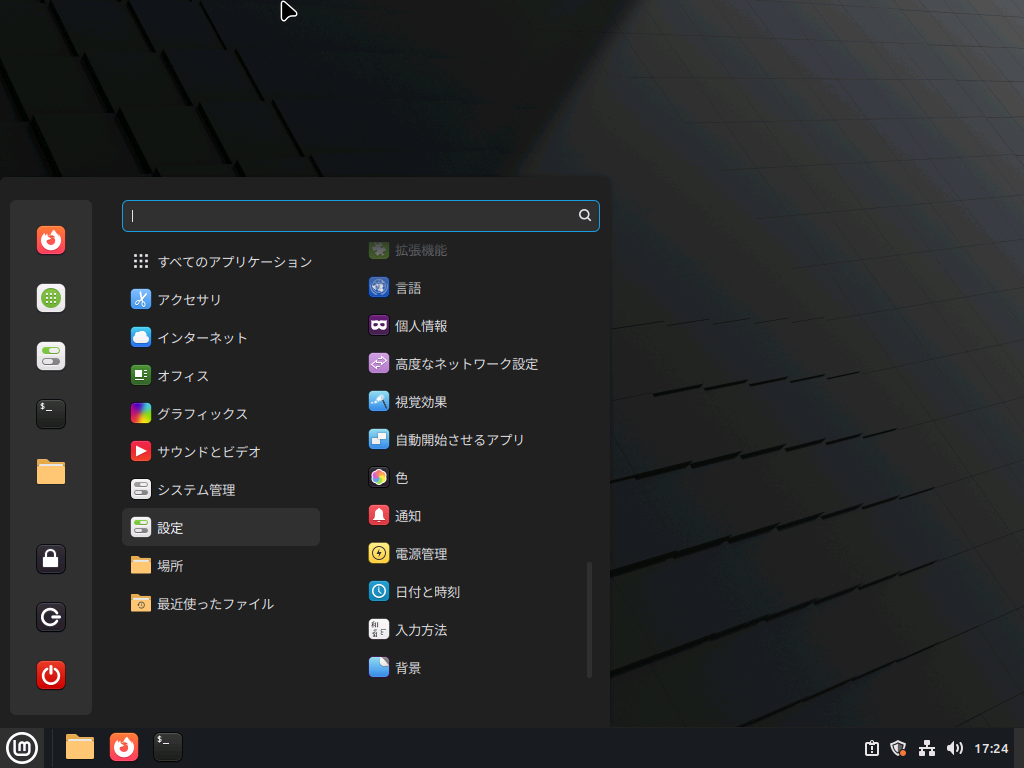This screenshot has width=1024, height=768.
Task: Click the network icon in system tray
Action: [x=926, y=748]
